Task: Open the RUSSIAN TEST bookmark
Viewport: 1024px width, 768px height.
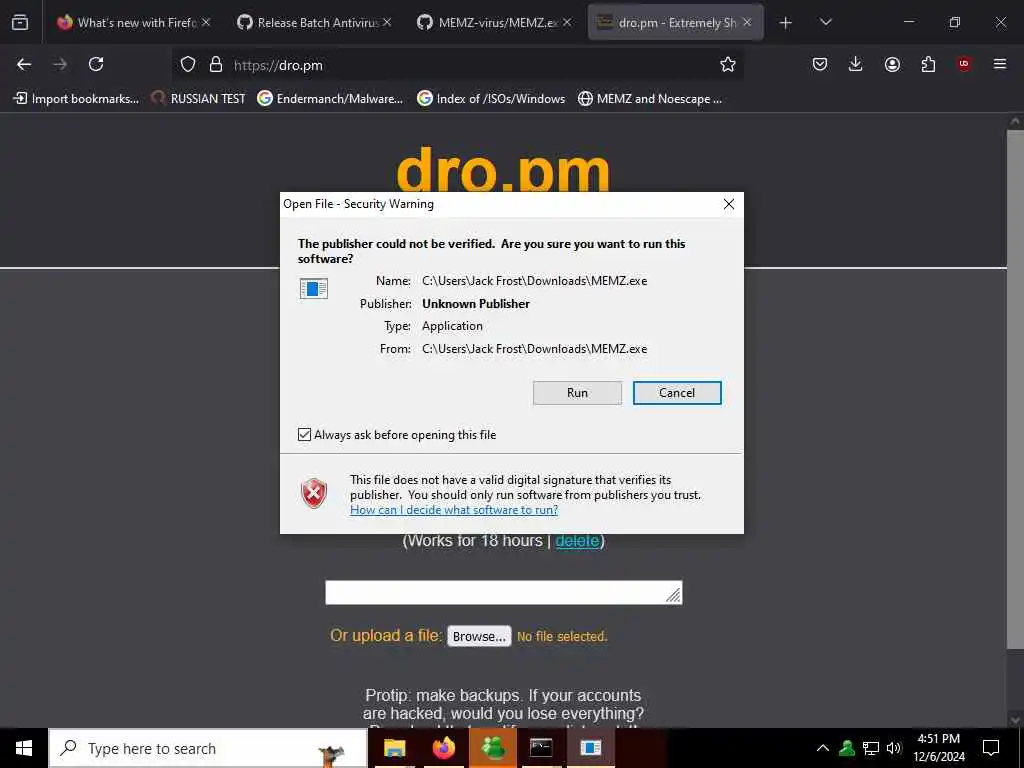Action: pyautogui.click(x=198, y=99)
